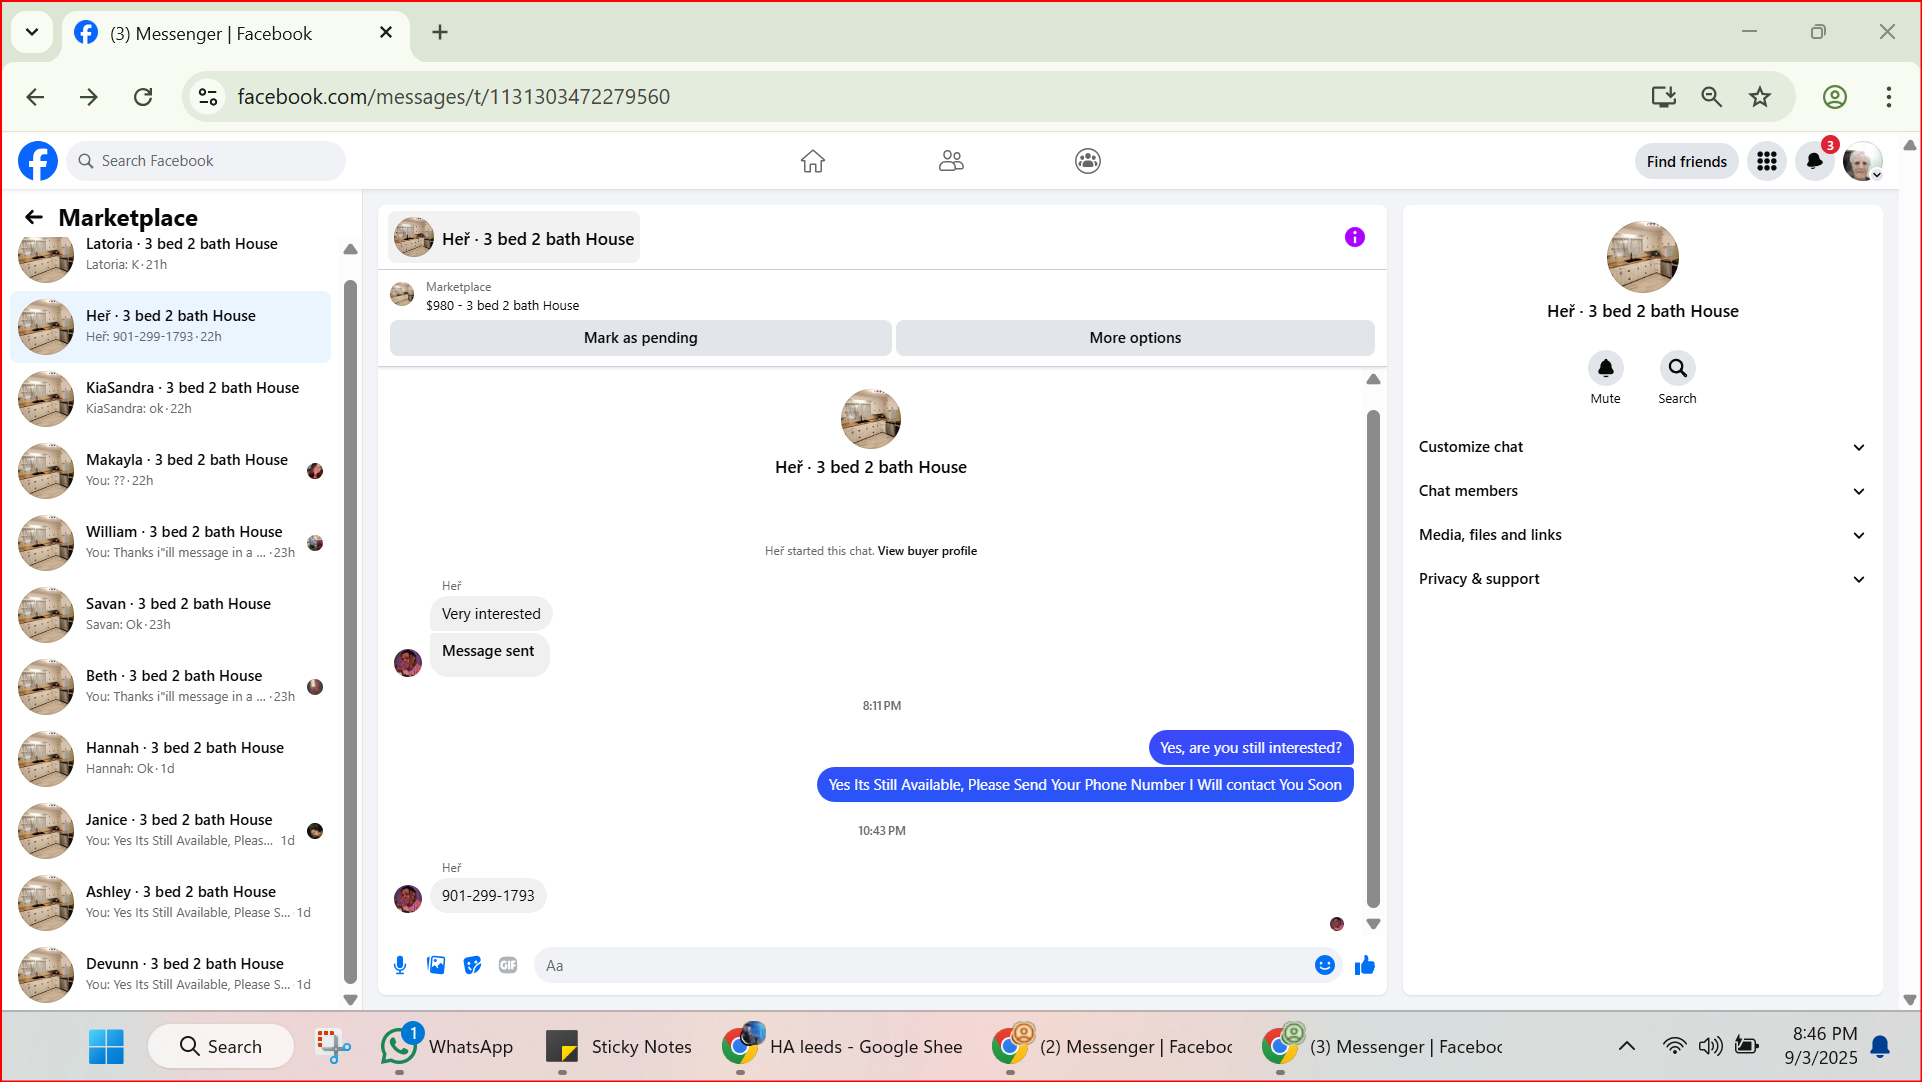The height and width of the screenshot is (1082, 1922).
Task: Open the Groups icon in top navigation
Action: tap(1088, 161)
